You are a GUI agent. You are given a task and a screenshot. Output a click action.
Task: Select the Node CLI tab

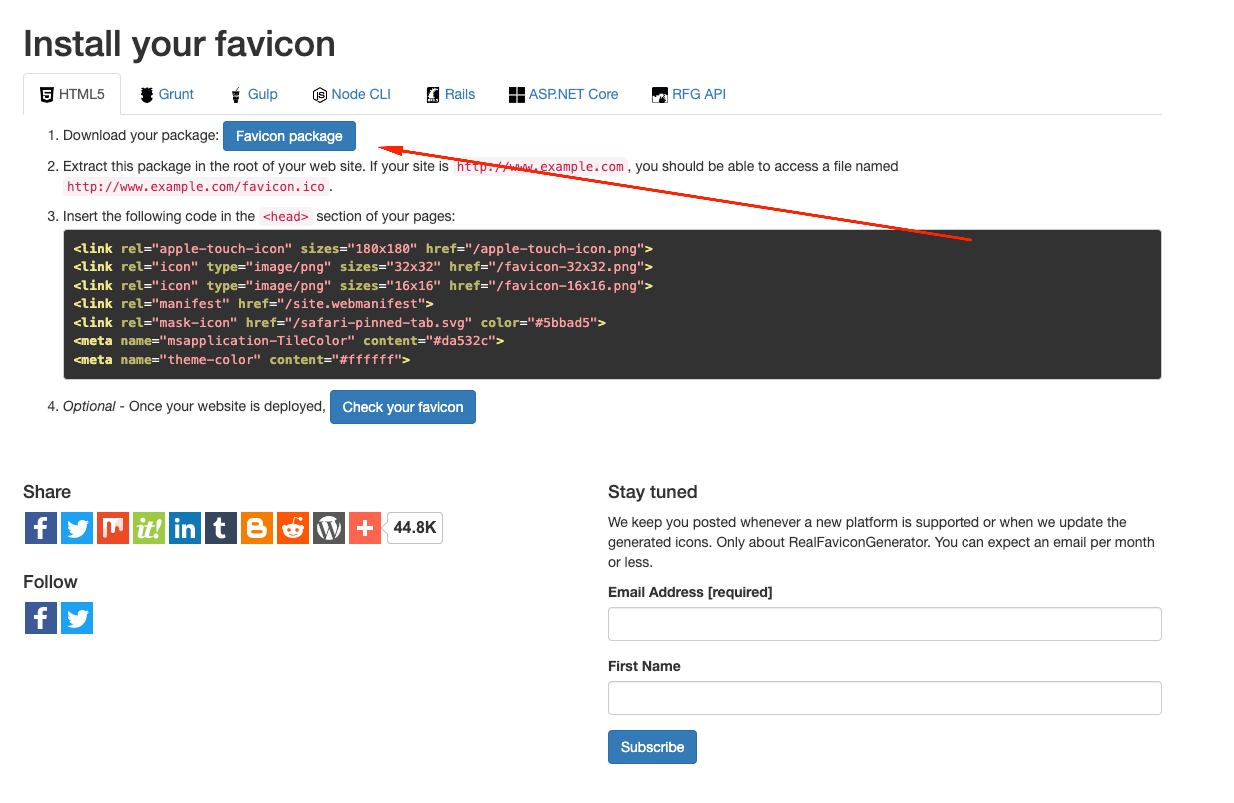tap(351, 94)
